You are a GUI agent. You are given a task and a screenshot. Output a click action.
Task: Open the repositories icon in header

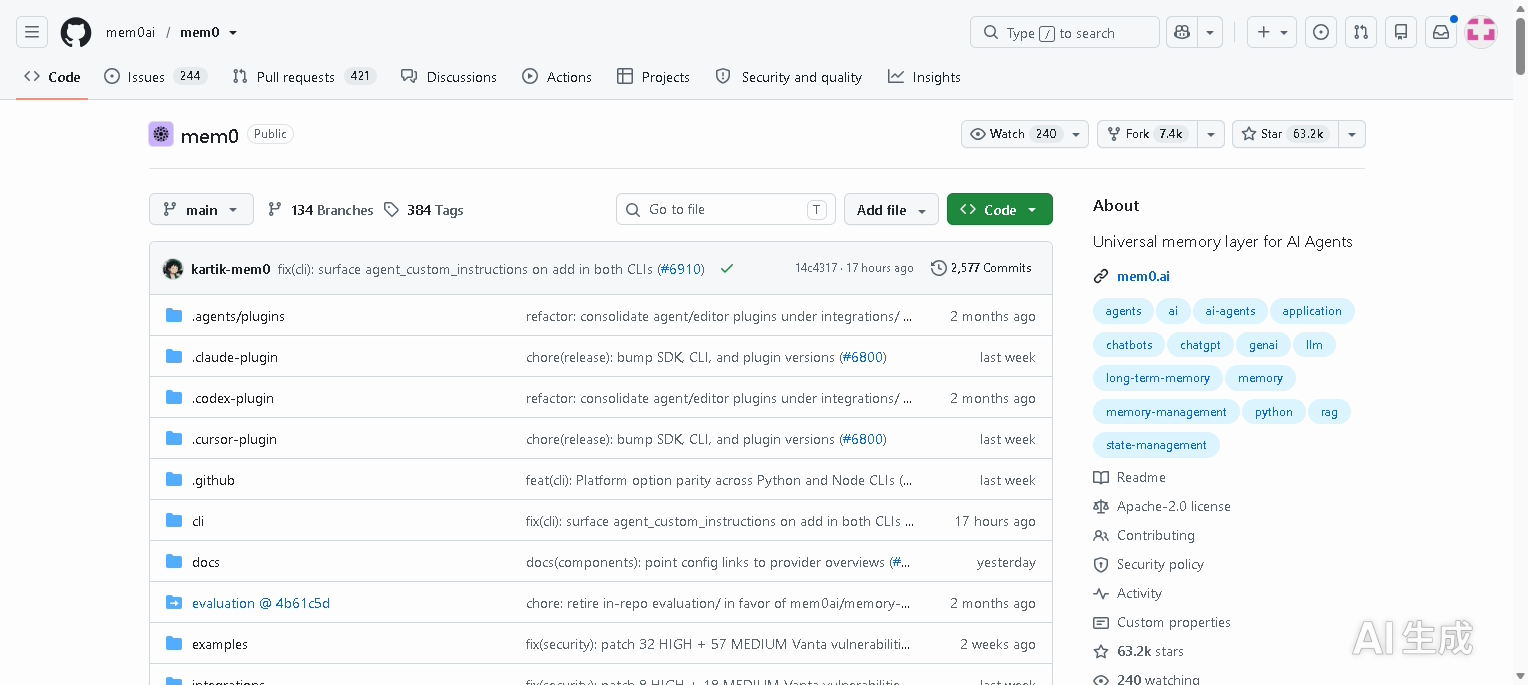(1401, 33)
